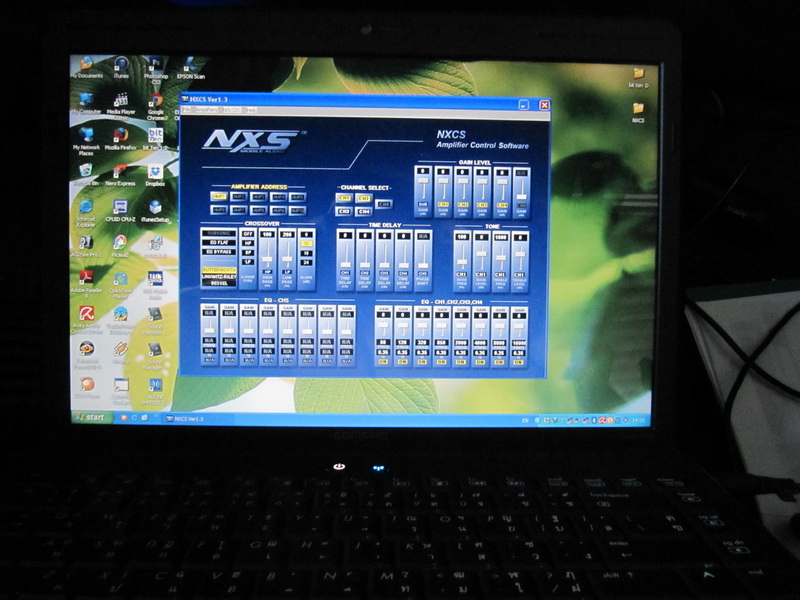This screenshot has width=800, height=600.
Task: Toggle CH1 in Channel Select
Action: (344, 197)
